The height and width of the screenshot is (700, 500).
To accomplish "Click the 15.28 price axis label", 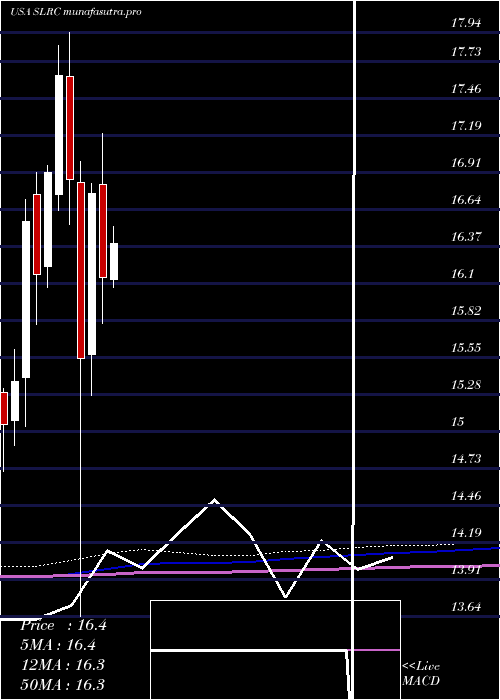I will 466,384.
